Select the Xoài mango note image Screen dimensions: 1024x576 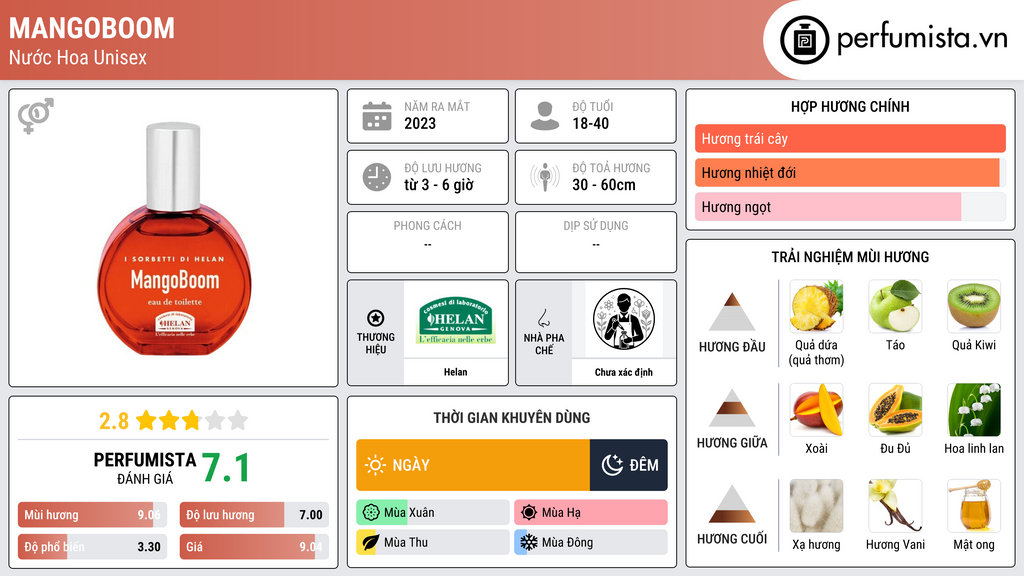click(x=816, y=409)
